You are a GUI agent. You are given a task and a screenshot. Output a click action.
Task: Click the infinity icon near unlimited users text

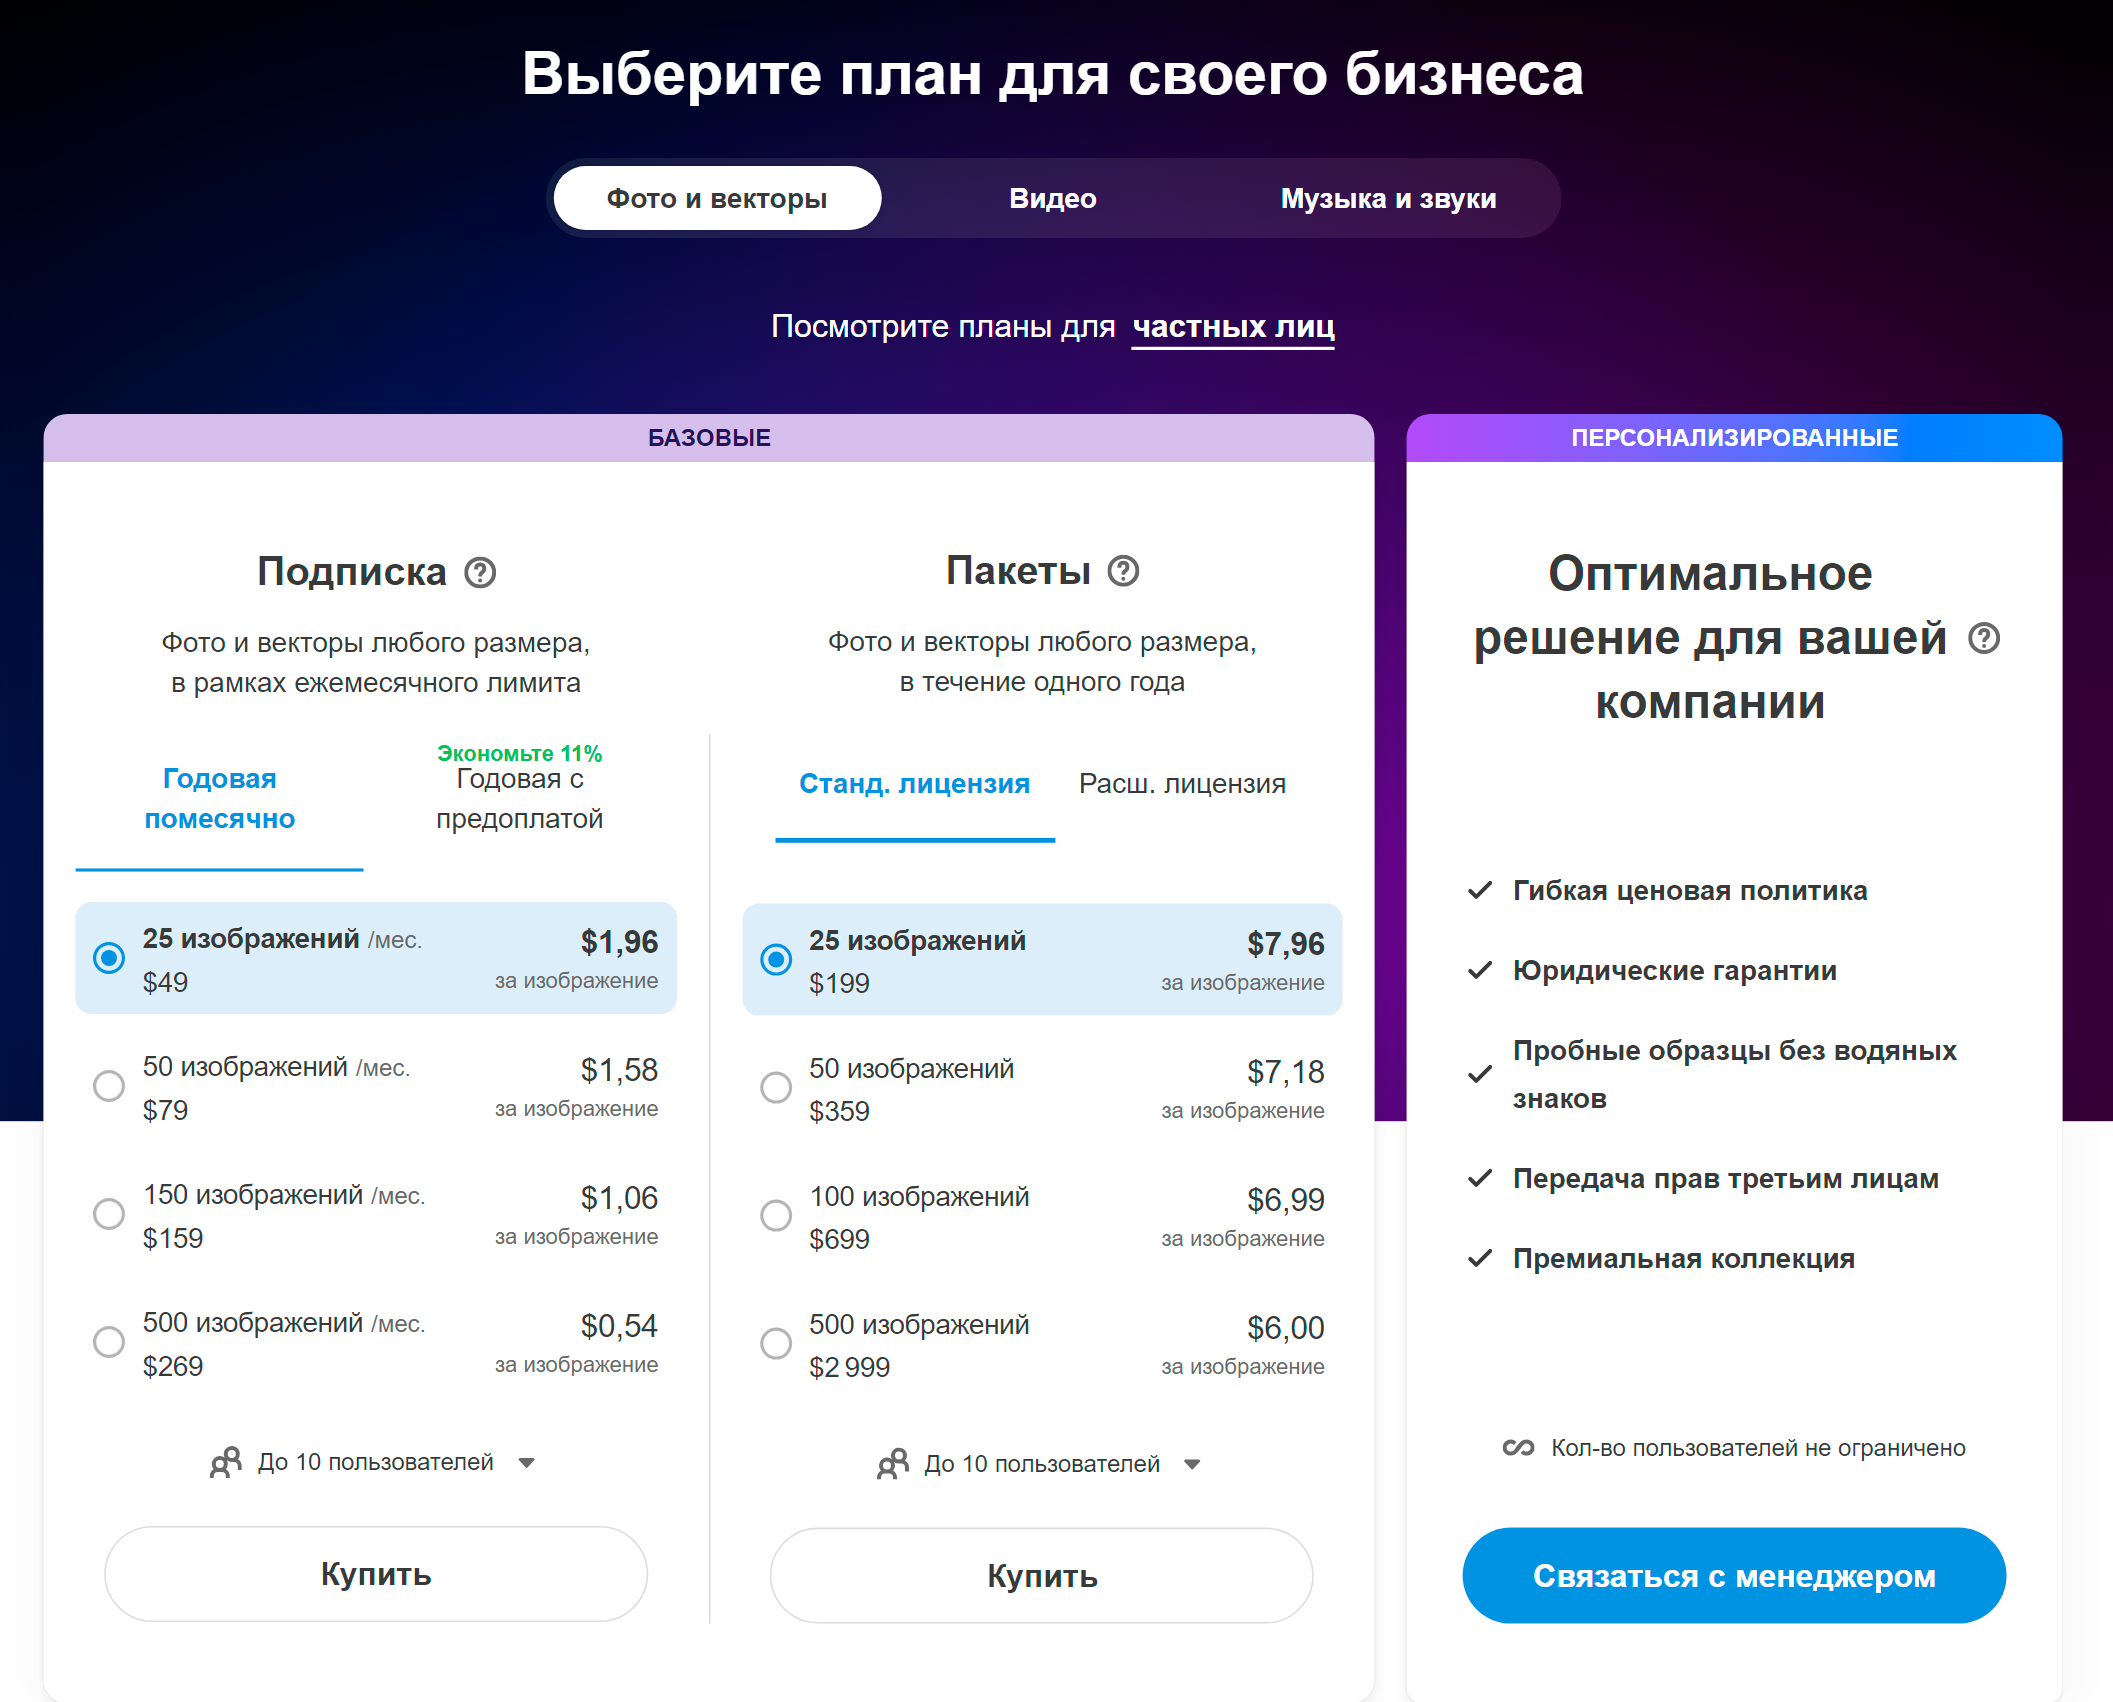tap(1518, 1448)
